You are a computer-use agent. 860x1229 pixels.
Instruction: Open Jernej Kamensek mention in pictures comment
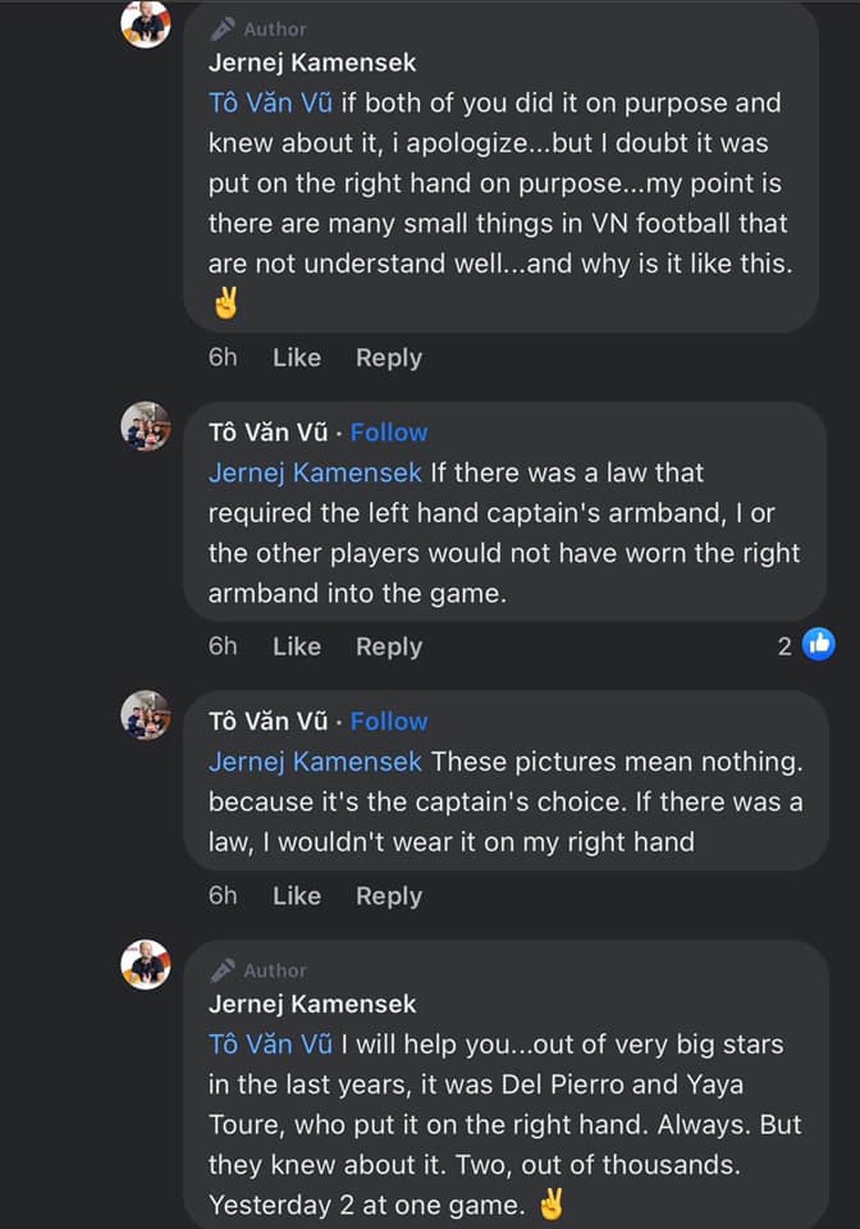315,761
